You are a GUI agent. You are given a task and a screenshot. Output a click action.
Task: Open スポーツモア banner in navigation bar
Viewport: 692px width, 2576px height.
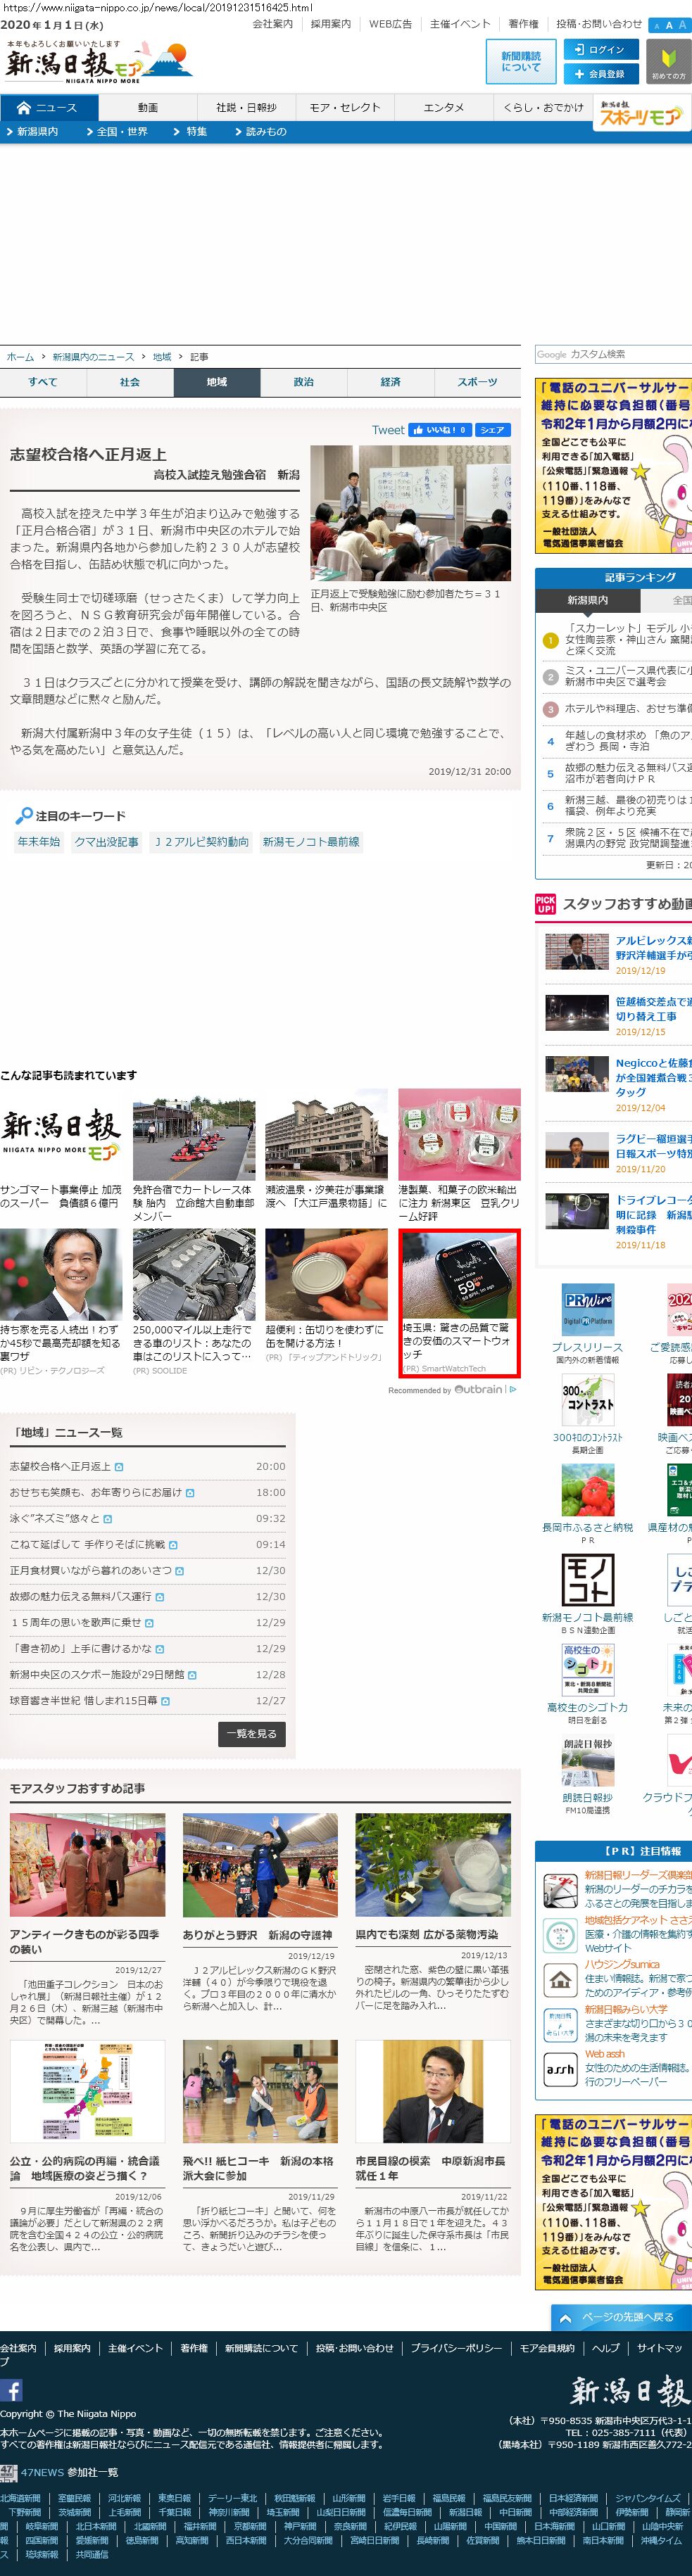(x=641, y=113)
